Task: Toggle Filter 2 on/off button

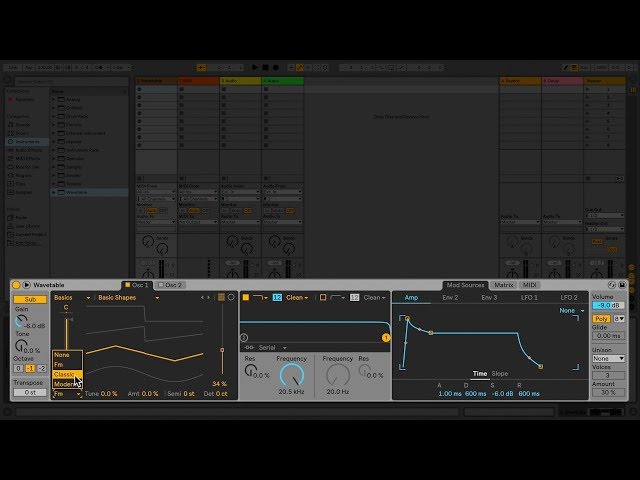Action: (323, 298)
